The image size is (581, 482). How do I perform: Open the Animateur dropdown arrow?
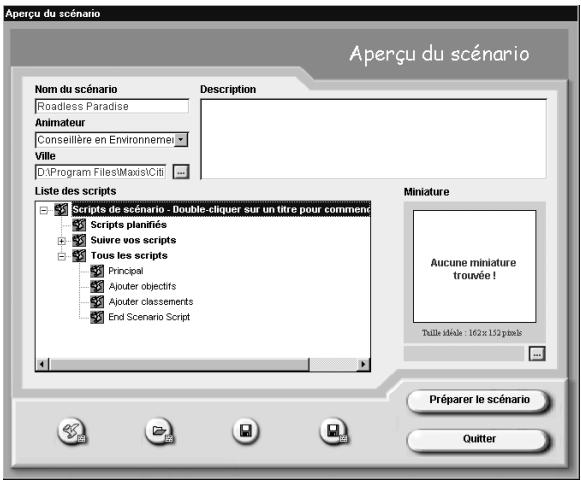pos(180,140)
